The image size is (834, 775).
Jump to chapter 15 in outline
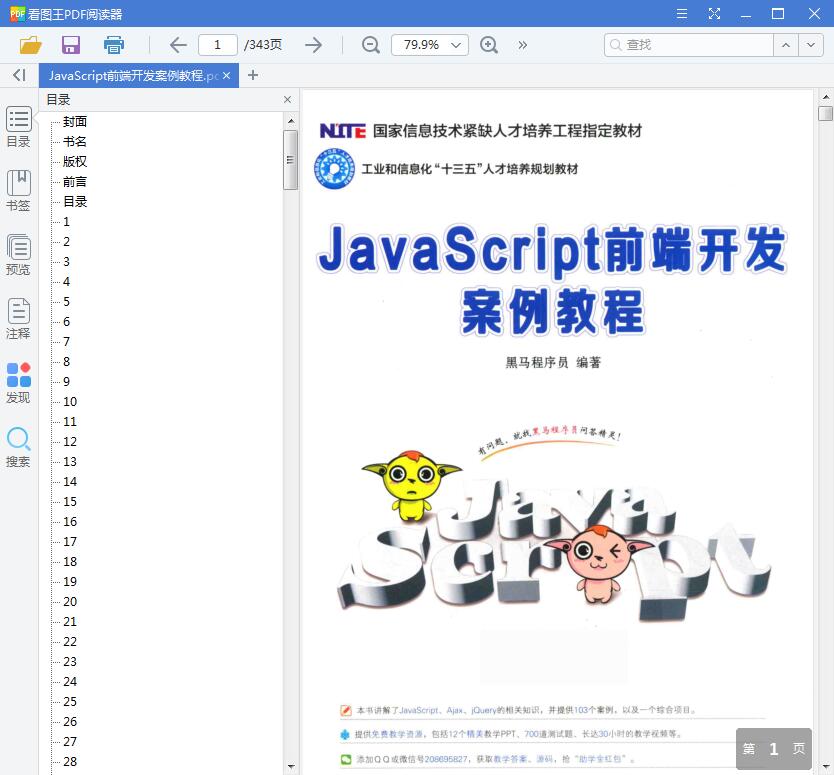(70, 502)
